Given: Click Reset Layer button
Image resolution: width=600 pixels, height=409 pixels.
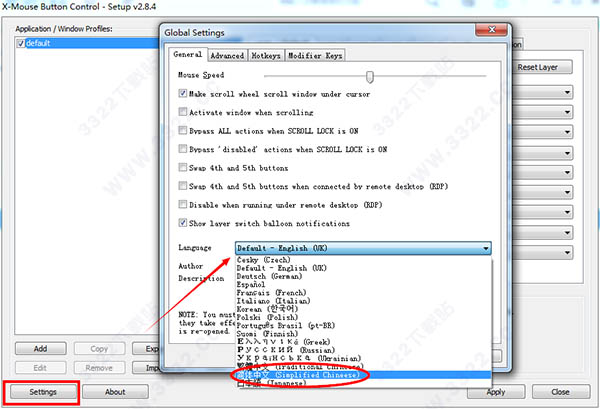Looking at the screenshot, I should tap(542, 67).
